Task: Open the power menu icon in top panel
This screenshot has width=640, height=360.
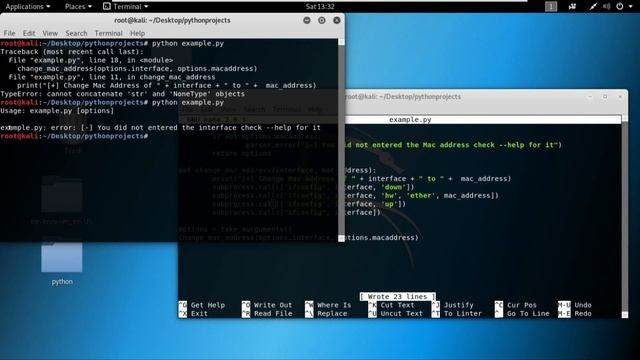Action: [620, 7]
